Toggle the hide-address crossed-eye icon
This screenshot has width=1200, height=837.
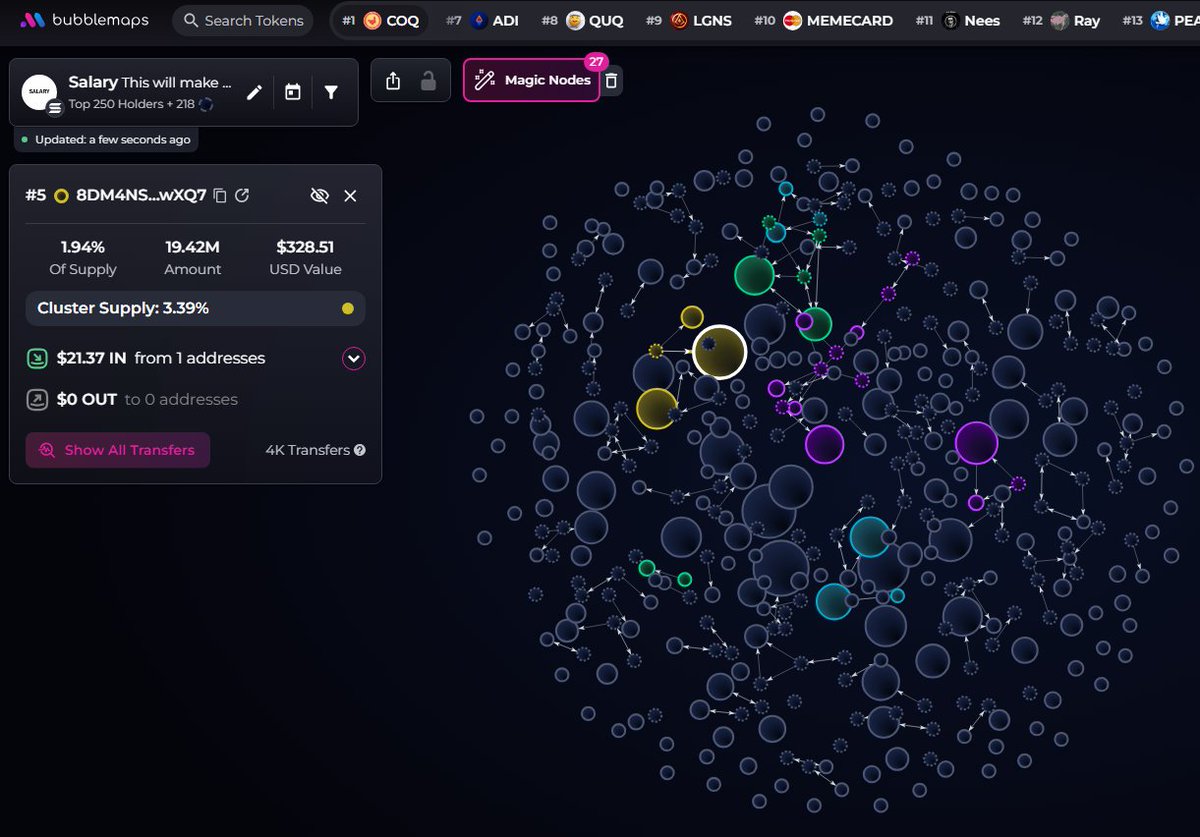[x=319, y=195]
